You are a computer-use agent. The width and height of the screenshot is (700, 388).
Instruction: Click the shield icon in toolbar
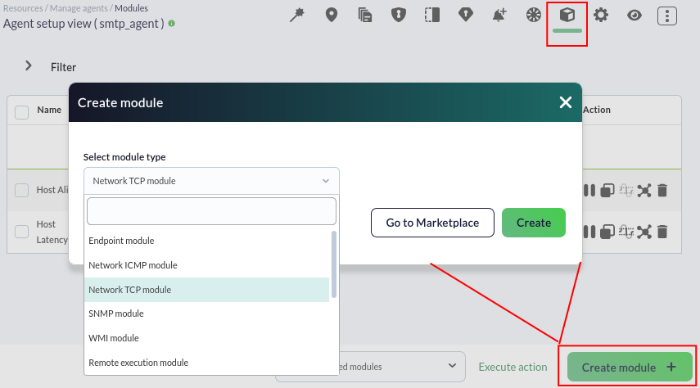[399, 15]
